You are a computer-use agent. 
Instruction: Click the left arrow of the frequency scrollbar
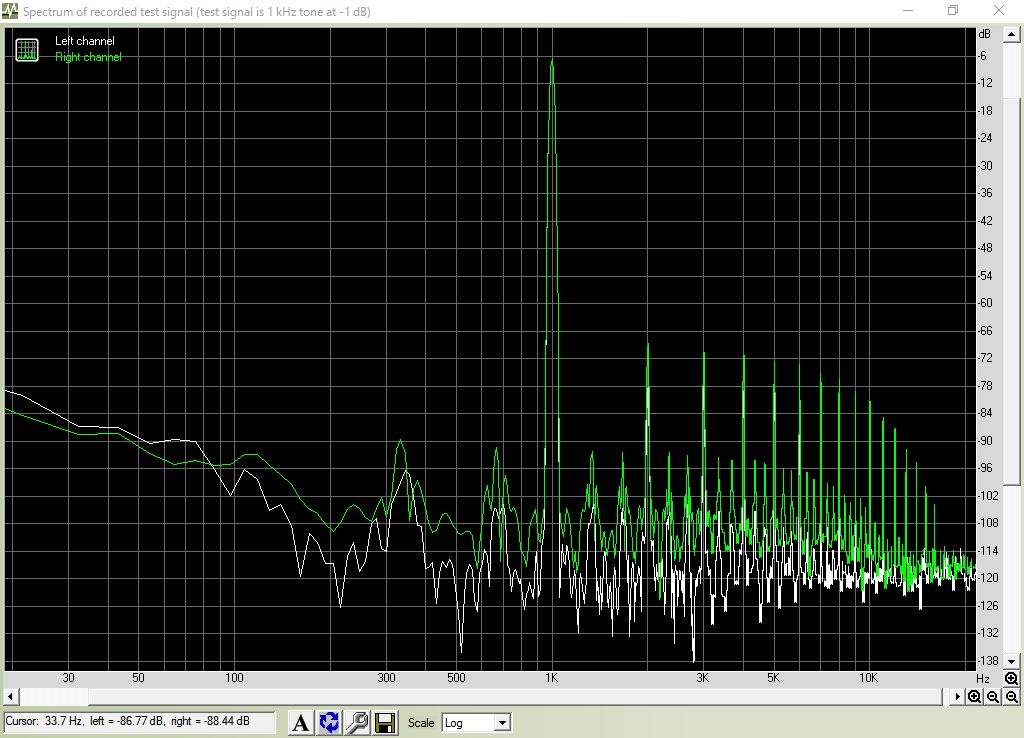[x=11, y=696]
